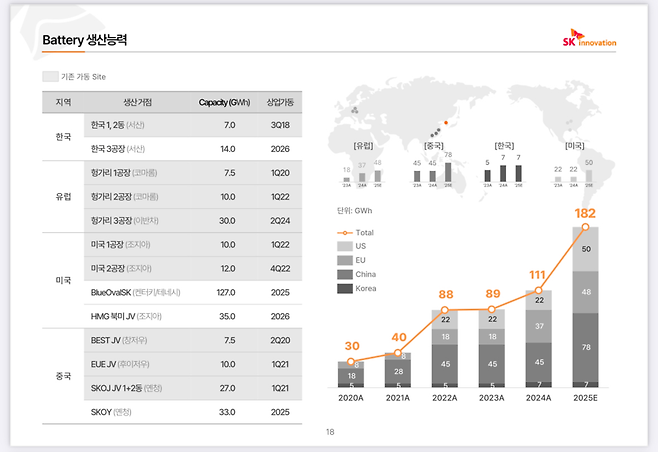The height and width of the screenshot is (452, 658).
Task: Click the Korea legend color swatch
Action: 345,288
